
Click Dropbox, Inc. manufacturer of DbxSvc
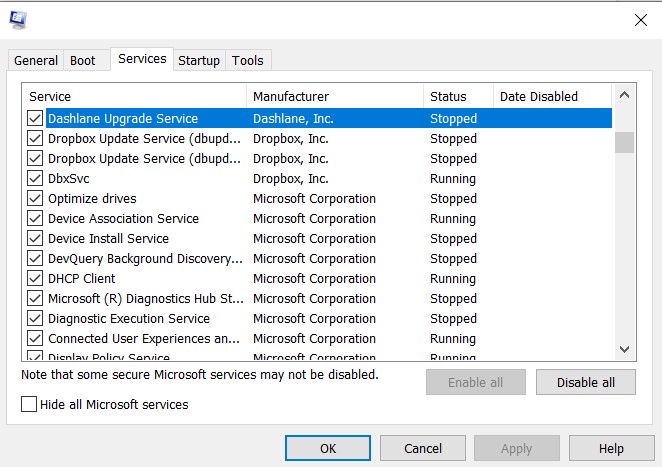[291, 179]
